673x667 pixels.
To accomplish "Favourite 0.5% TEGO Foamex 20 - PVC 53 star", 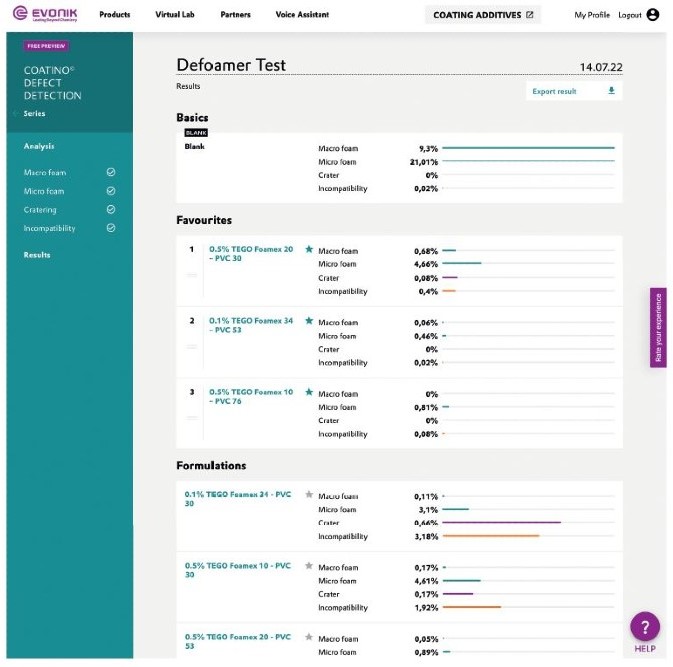I will click(309, 637).
